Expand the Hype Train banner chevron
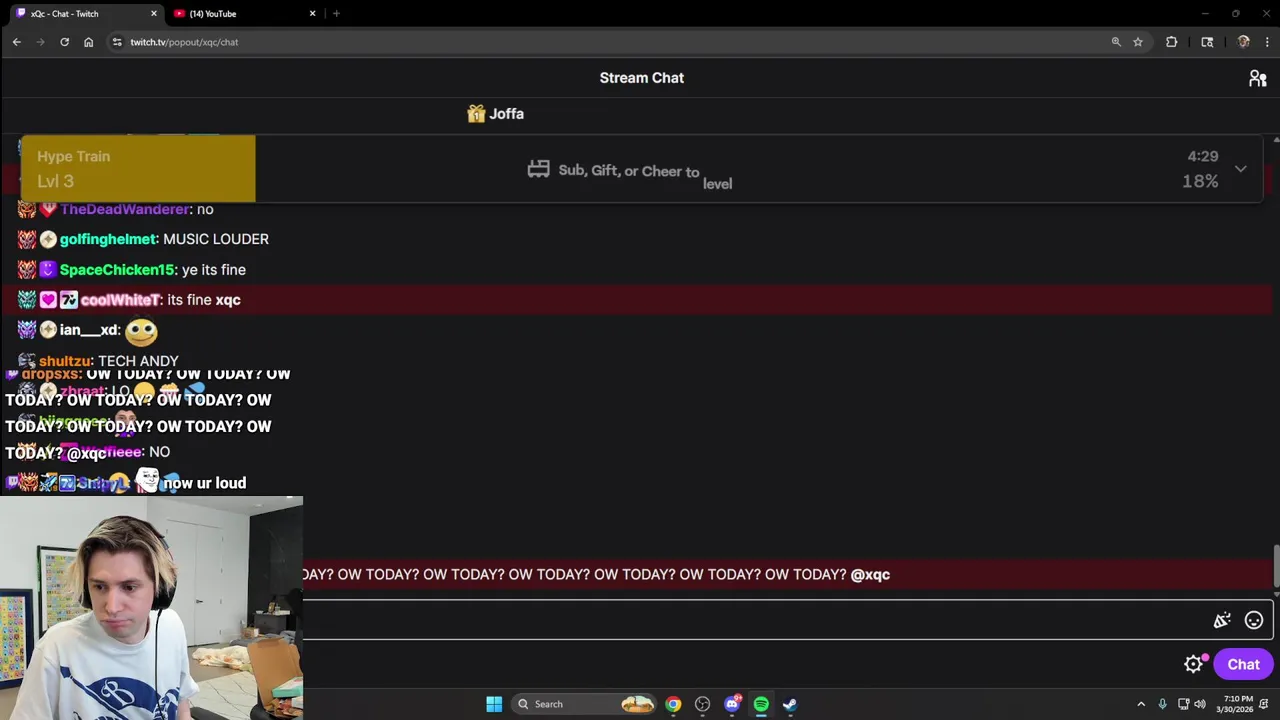The width and height of the screenshot is (1280, 720). click(1240, 169)
